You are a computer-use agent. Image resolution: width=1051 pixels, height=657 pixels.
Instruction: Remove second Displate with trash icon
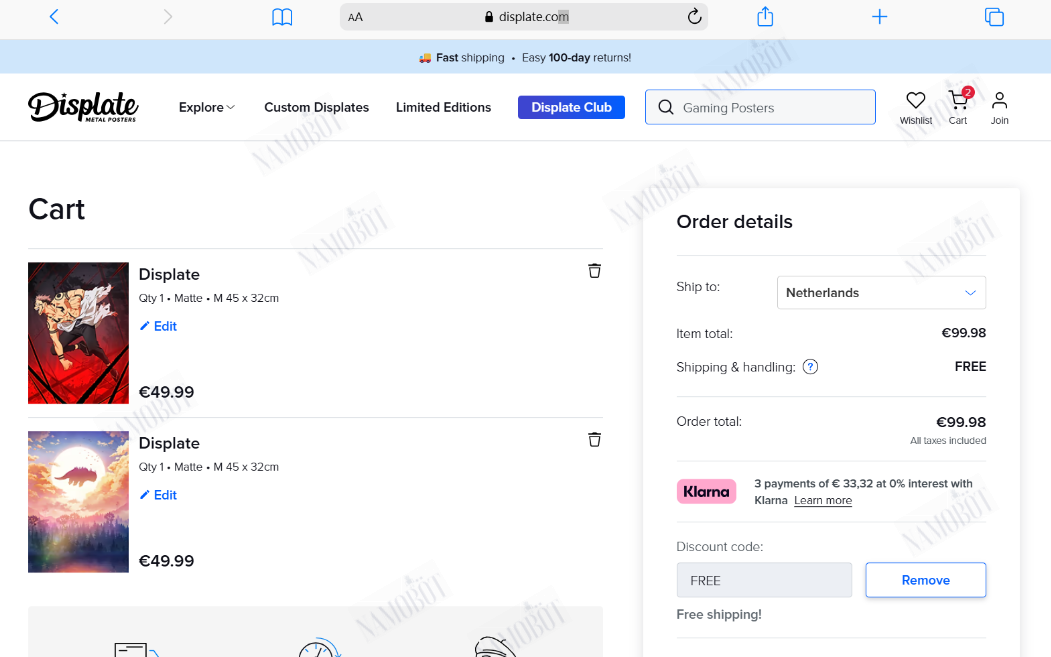coord(595,440)
